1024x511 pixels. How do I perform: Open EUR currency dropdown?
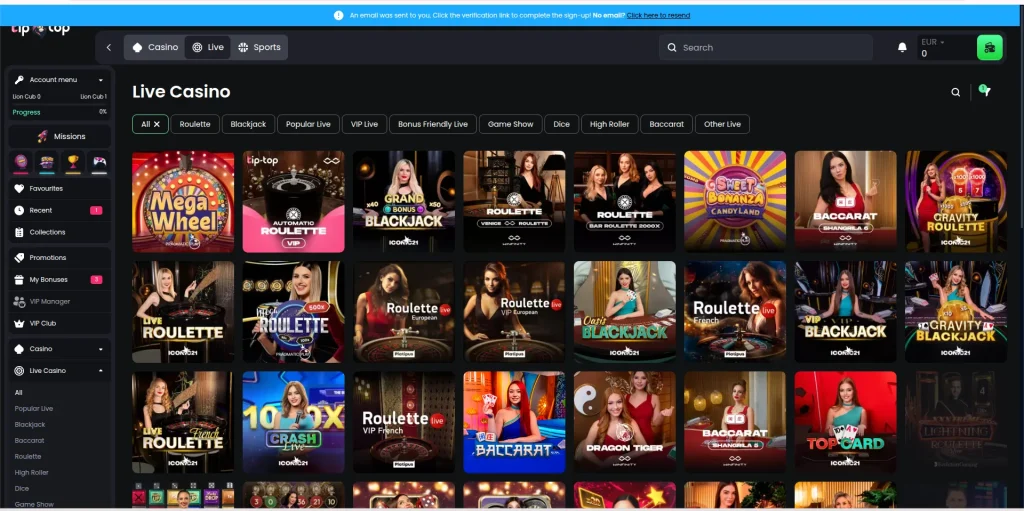[933, 42]
